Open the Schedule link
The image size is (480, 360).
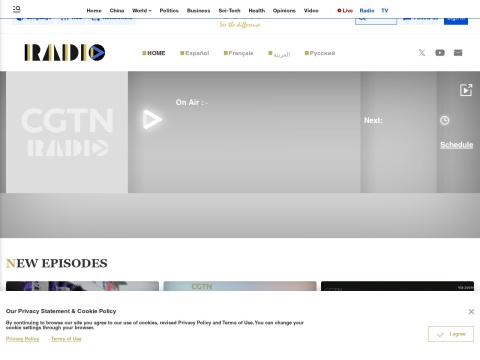point(456,145)
